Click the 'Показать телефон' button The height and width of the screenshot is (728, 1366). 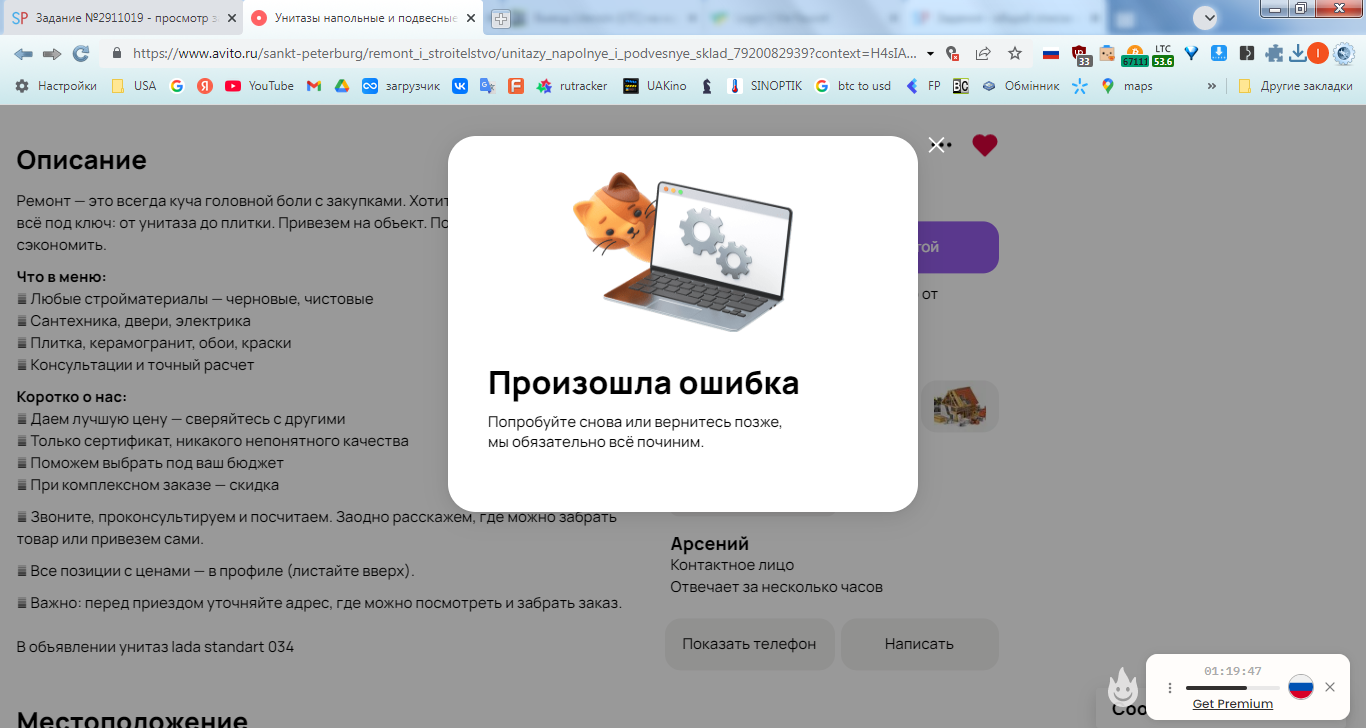(749, 644)
